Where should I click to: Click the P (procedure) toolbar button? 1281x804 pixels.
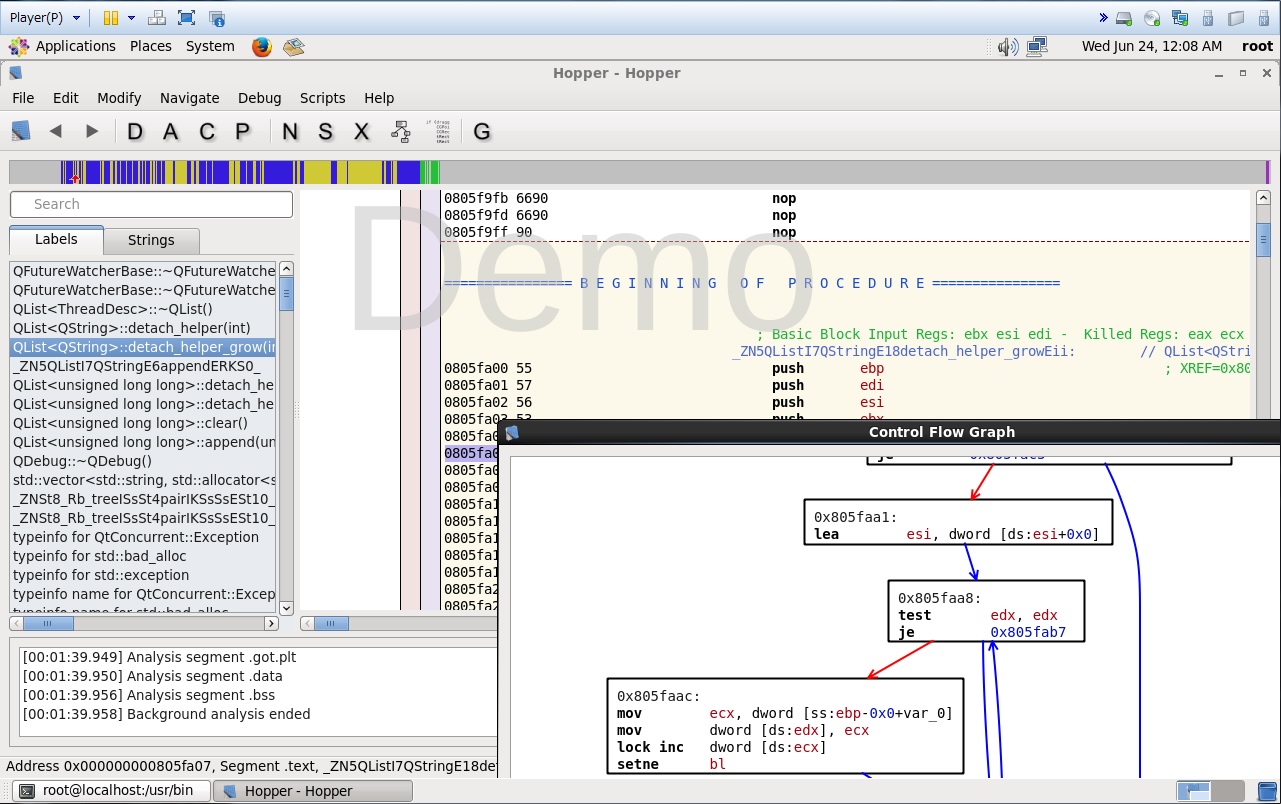click(x=242, y=131)
